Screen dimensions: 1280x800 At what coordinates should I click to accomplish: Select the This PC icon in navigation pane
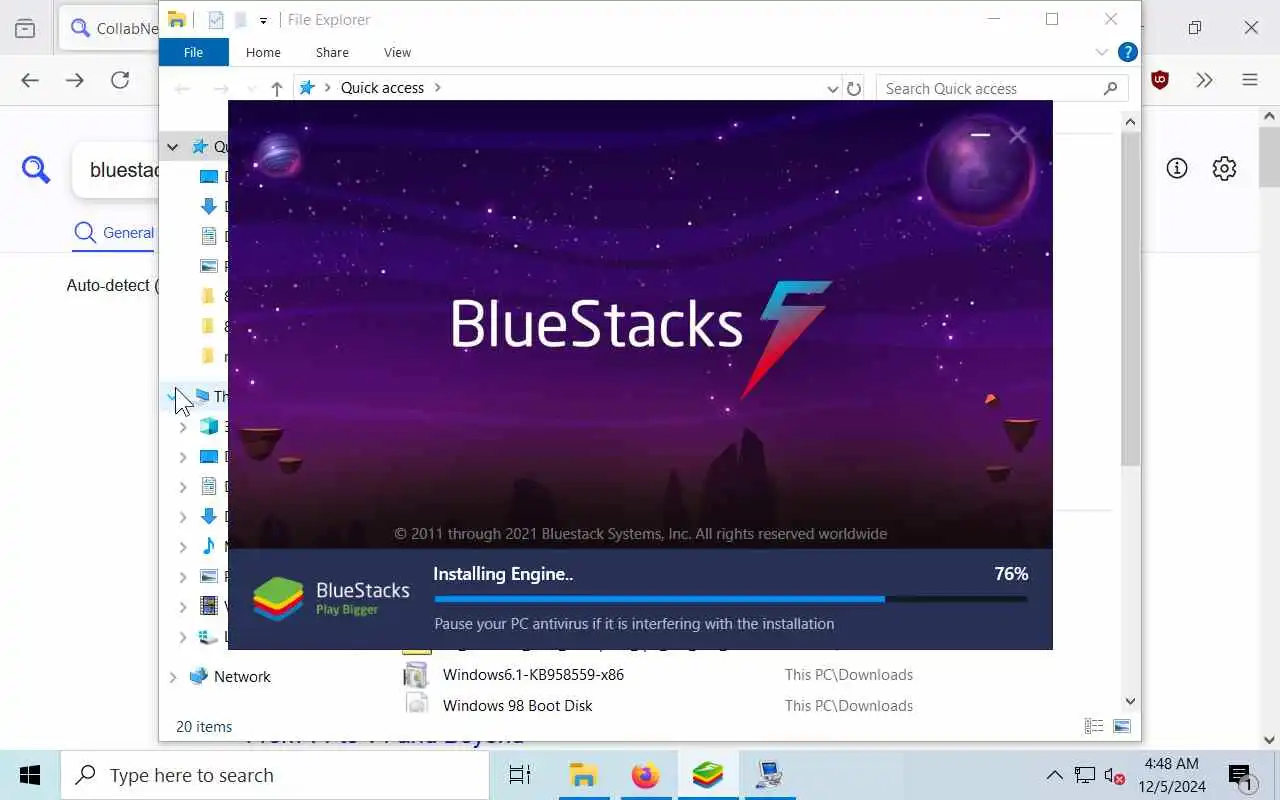(202, 396)
